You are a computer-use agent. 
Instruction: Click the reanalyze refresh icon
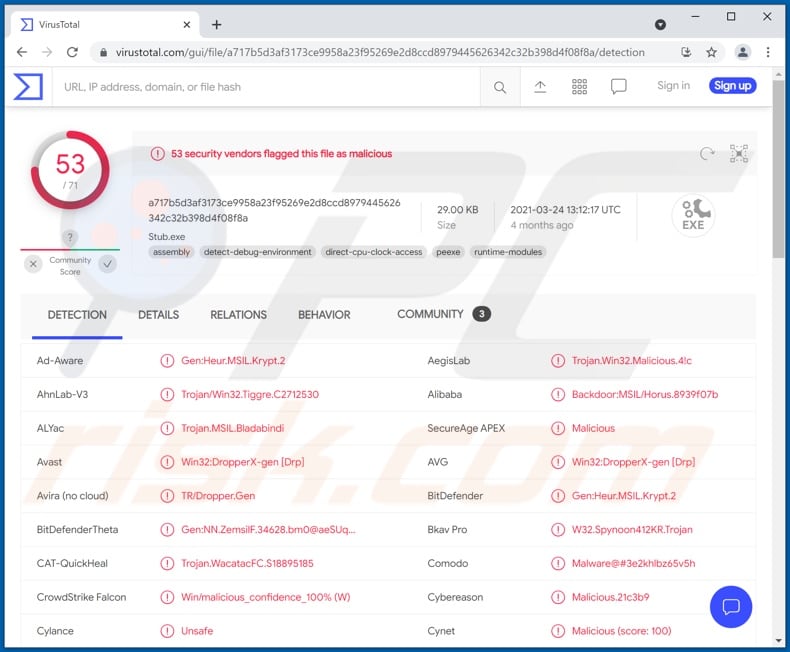pos(707,153)
